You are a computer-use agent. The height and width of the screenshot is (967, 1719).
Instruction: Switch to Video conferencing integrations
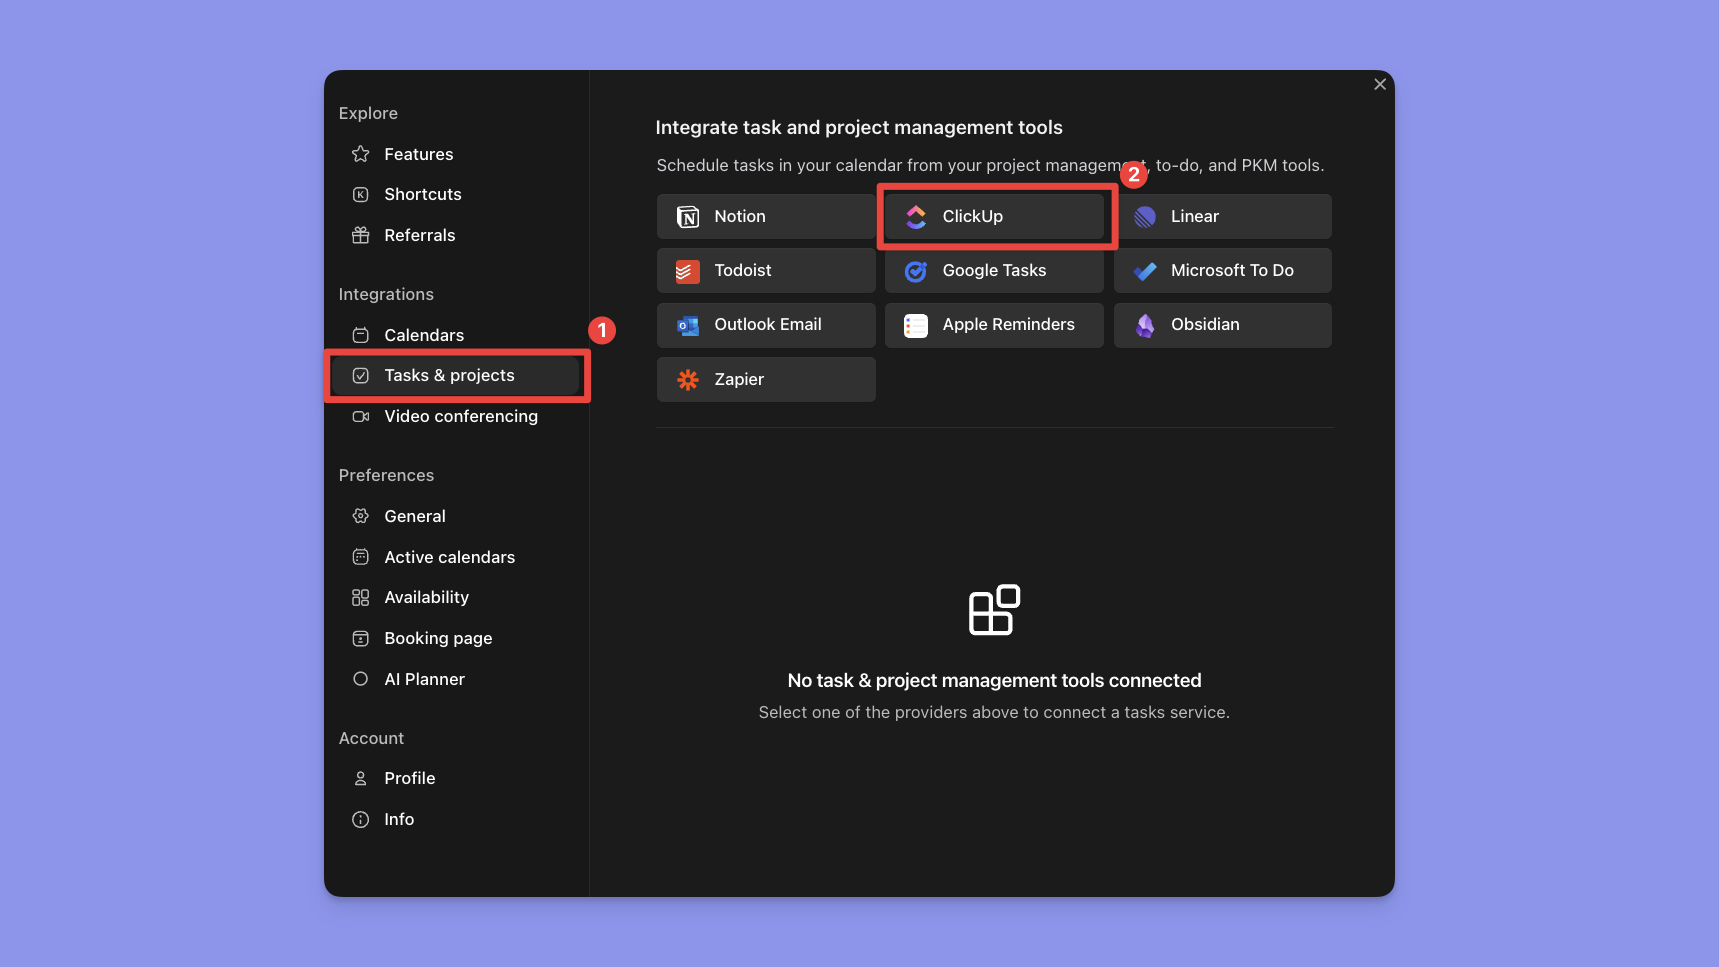click(456, 416)
